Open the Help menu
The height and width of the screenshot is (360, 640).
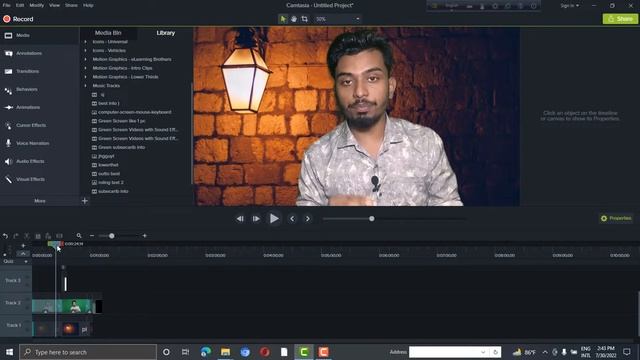(88, 5)
